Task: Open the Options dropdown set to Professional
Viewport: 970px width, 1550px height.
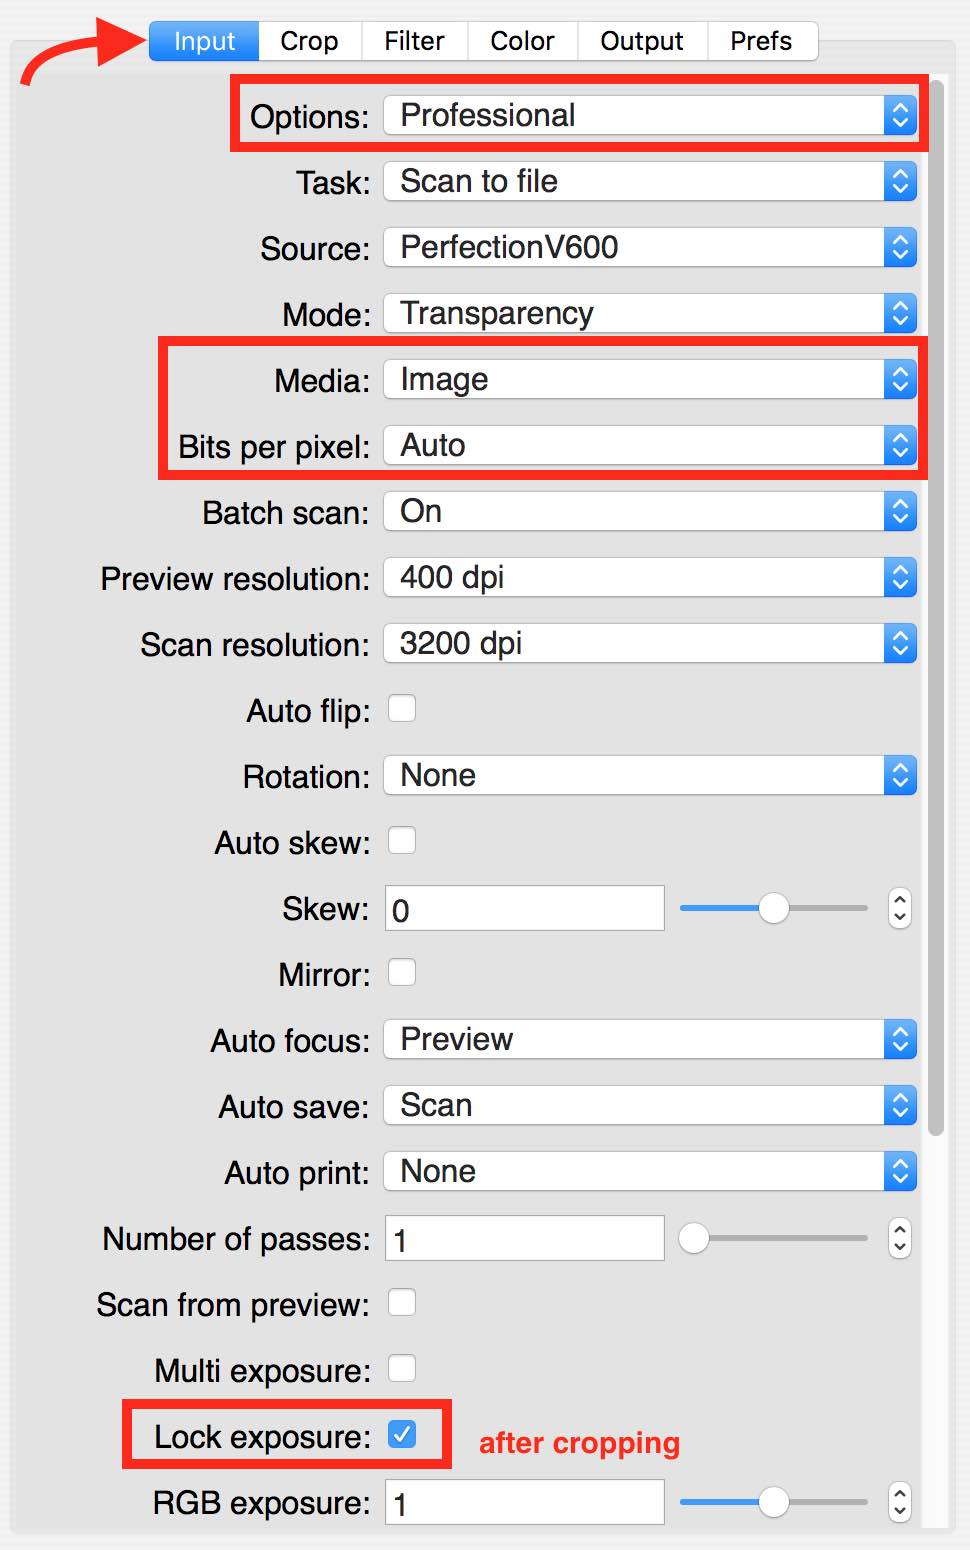Action: click(x=650, y=115)
